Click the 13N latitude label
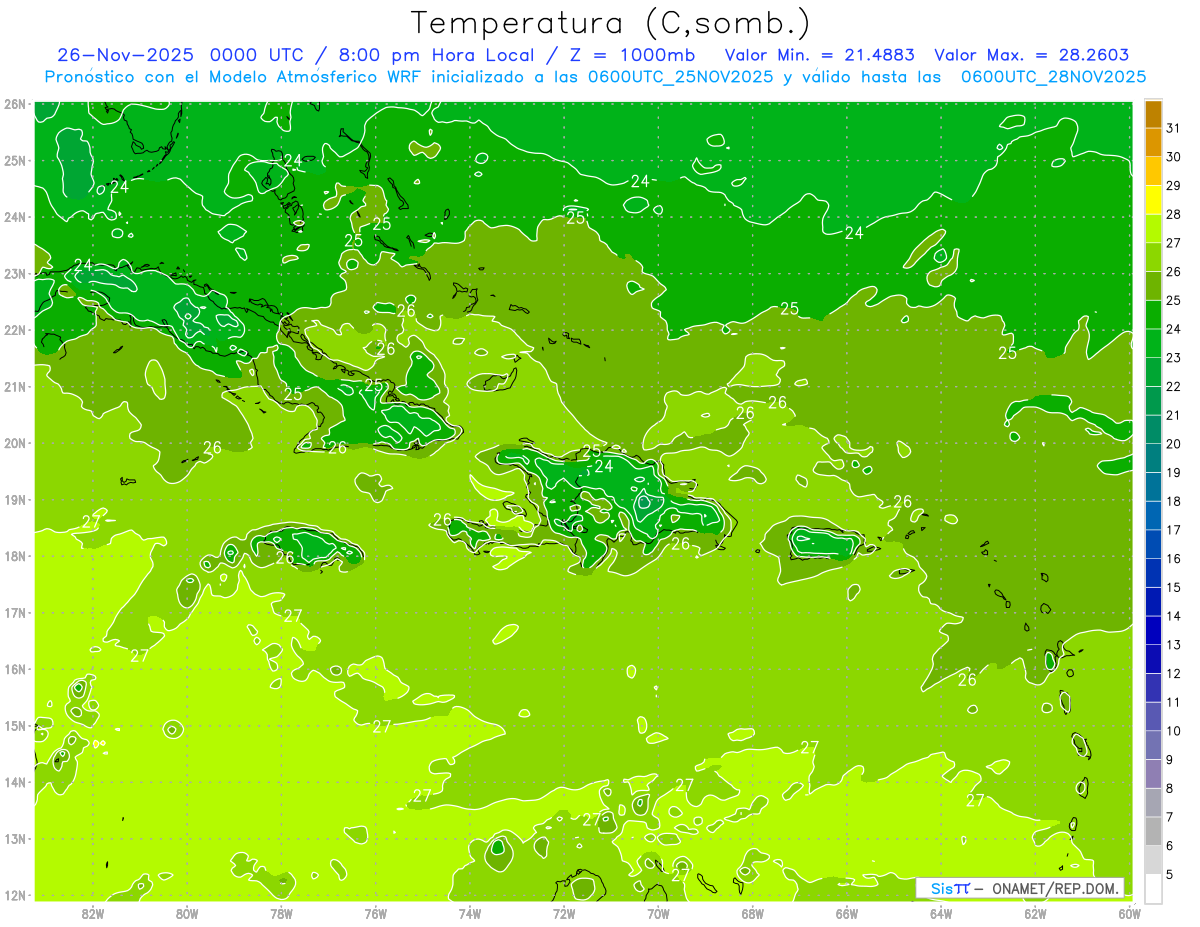 pos(15,838)
